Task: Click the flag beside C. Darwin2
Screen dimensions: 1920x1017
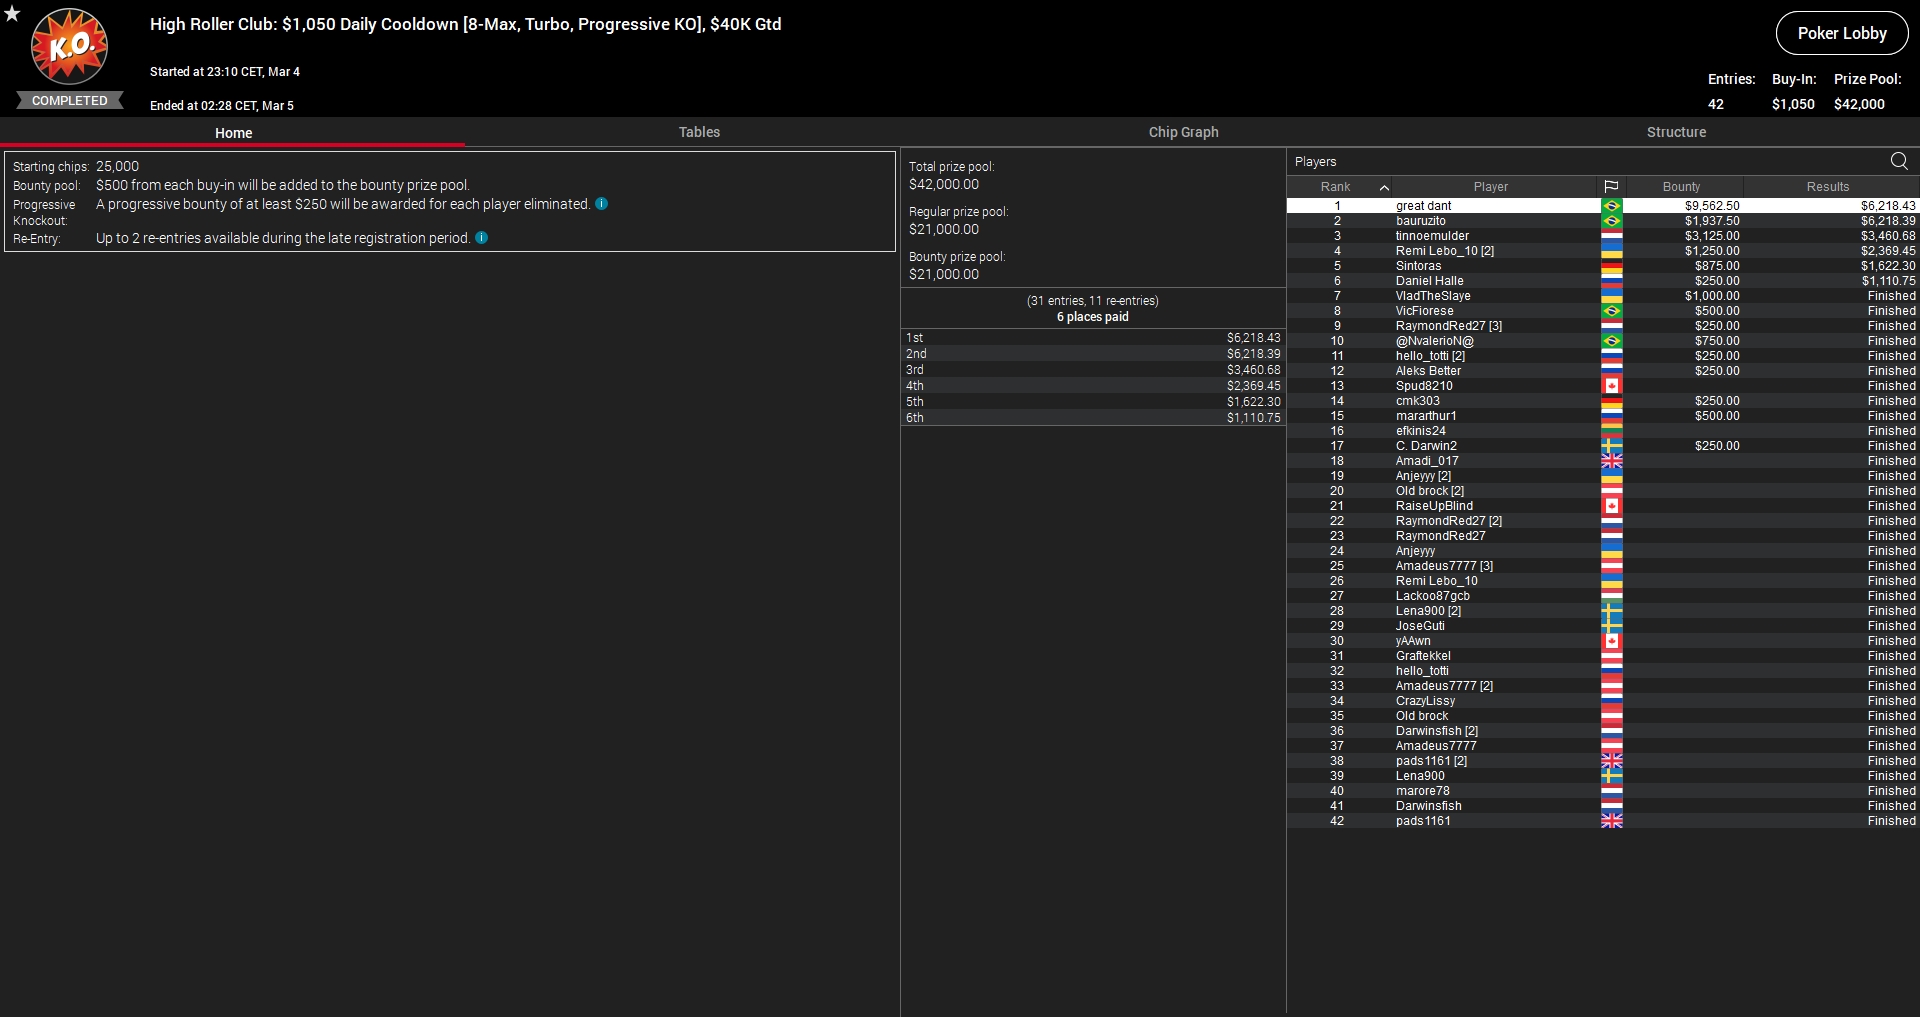Action: pos(1611,446)
